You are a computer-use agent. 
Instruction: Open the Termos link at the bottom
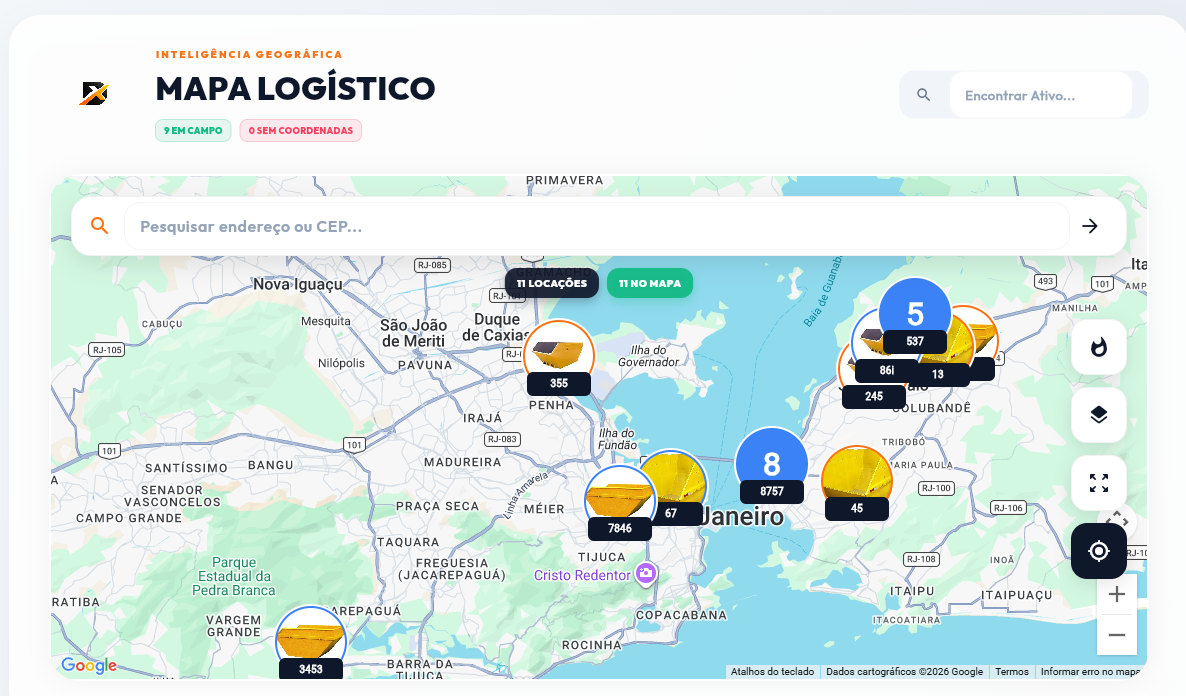(1011, 672)
